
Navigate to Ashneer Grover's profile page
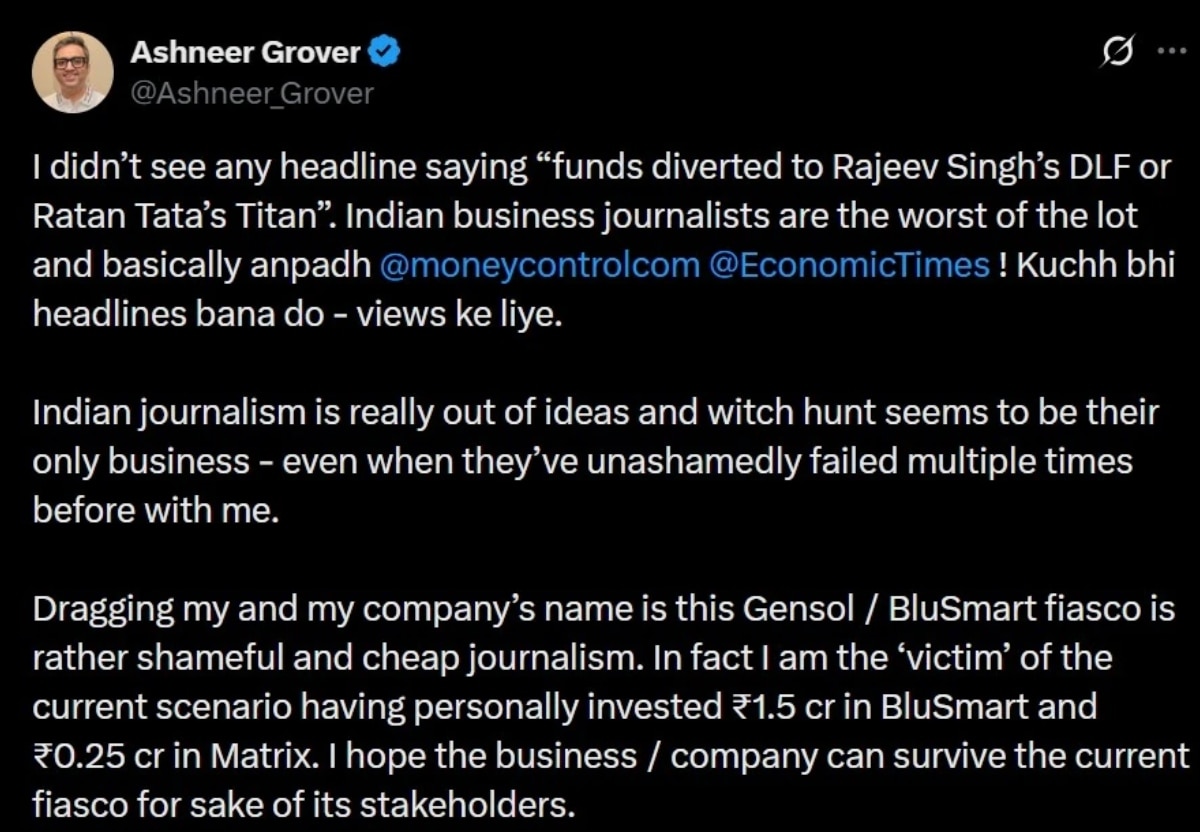243,53
